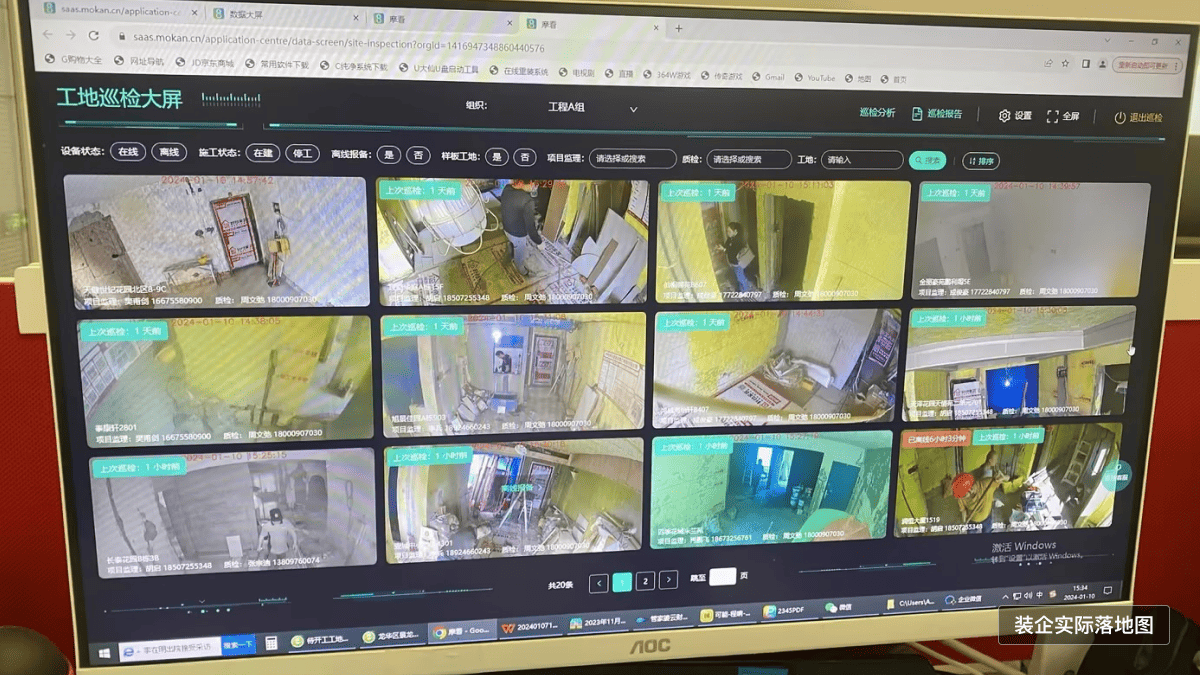Open the 在线重装系统 bookmark
1200x675 pixels.
coord(519,72)
